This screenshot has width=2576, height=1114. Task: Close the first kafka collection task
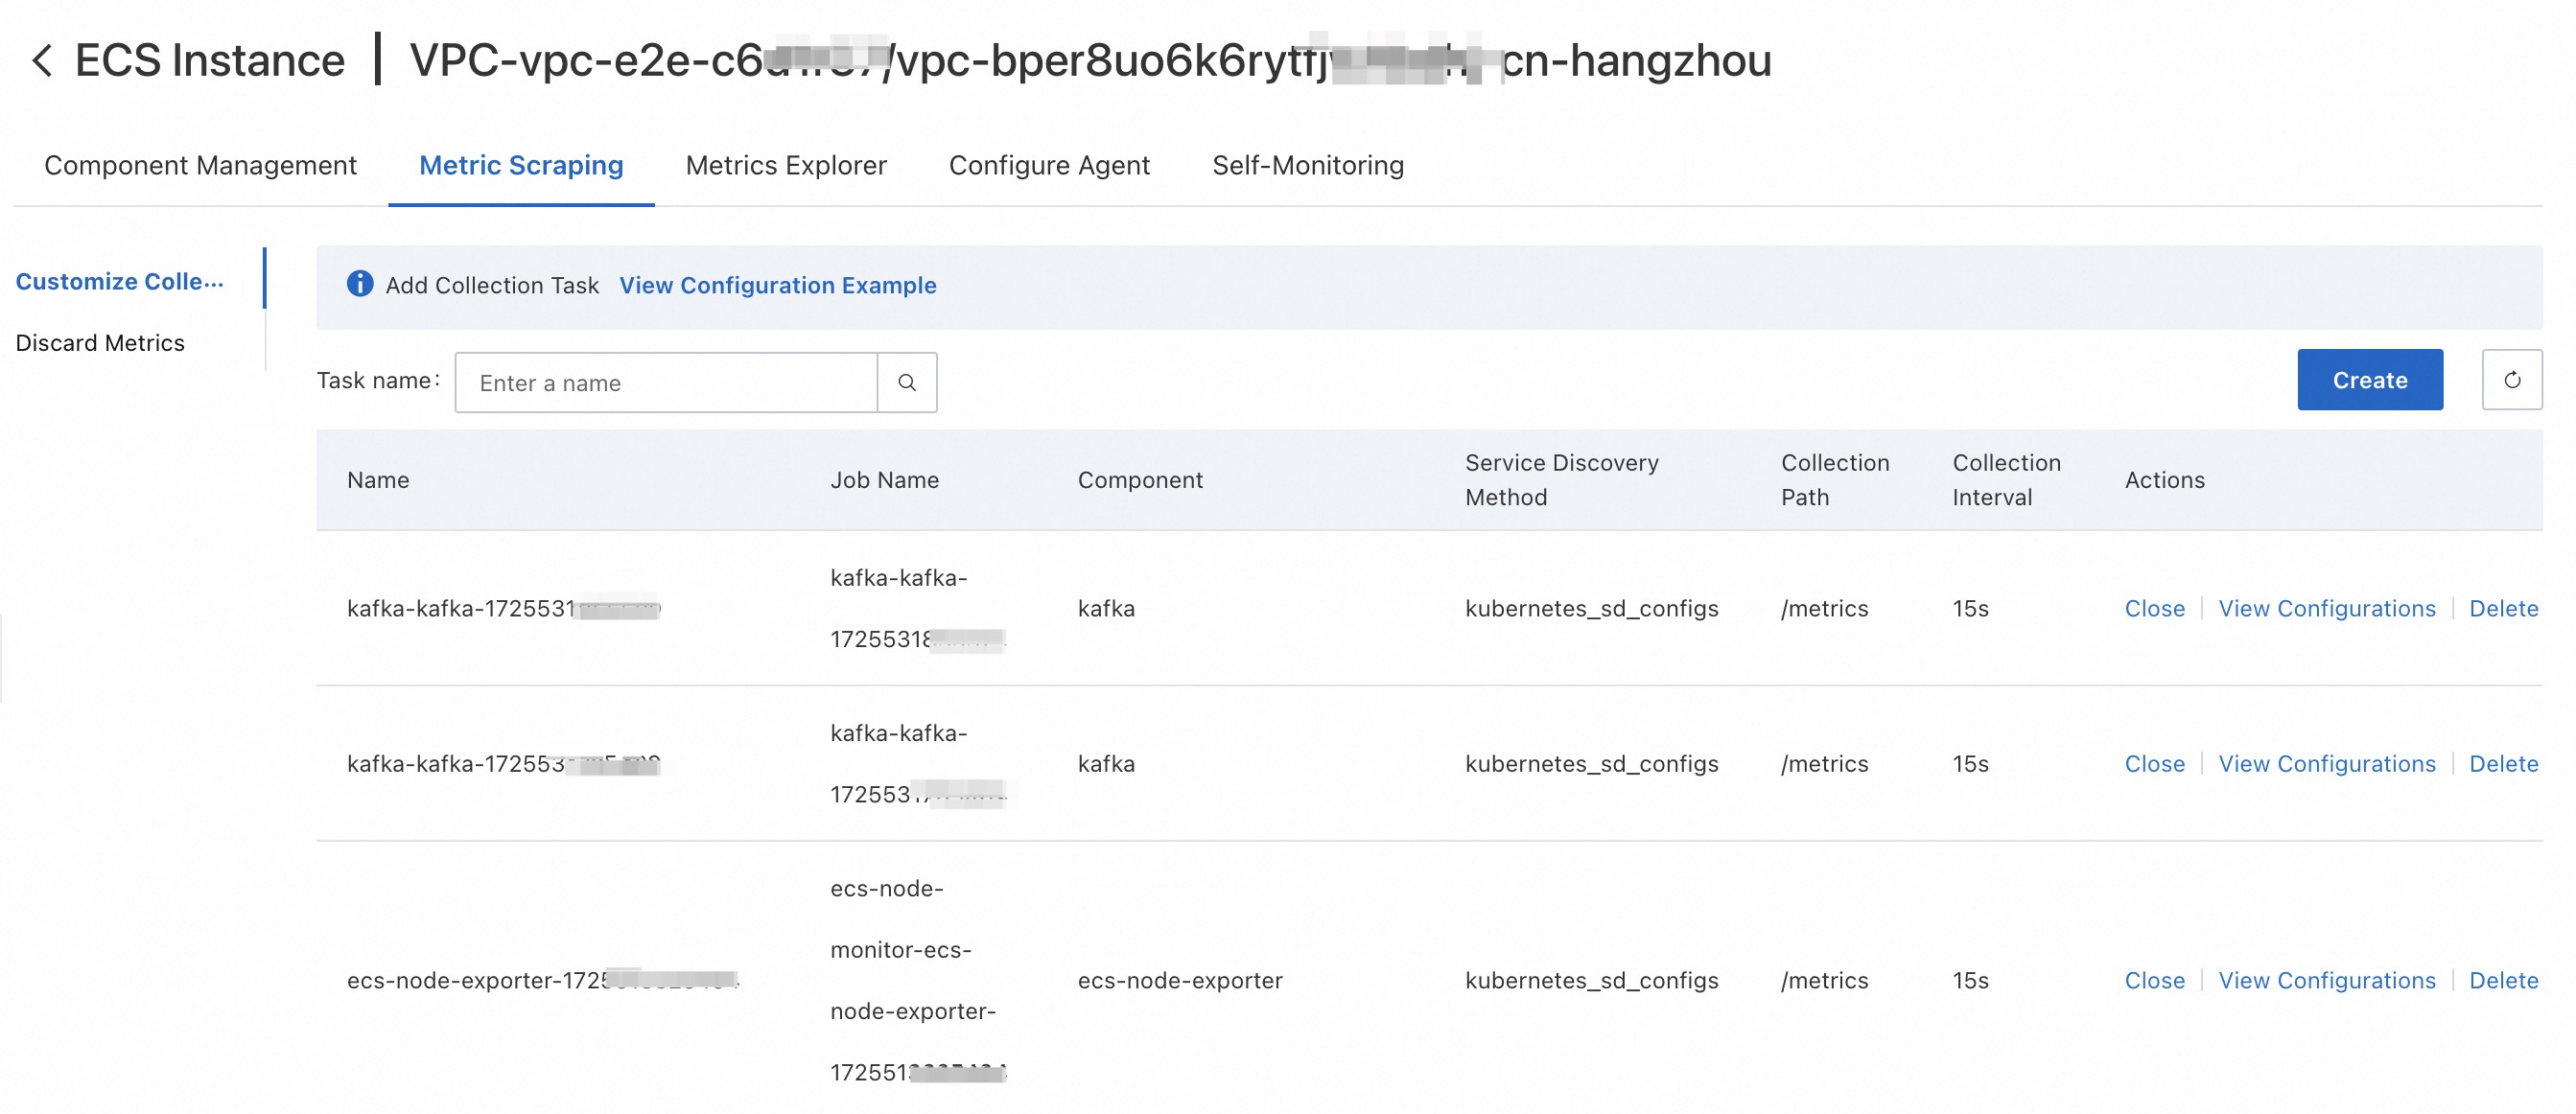2154,608
